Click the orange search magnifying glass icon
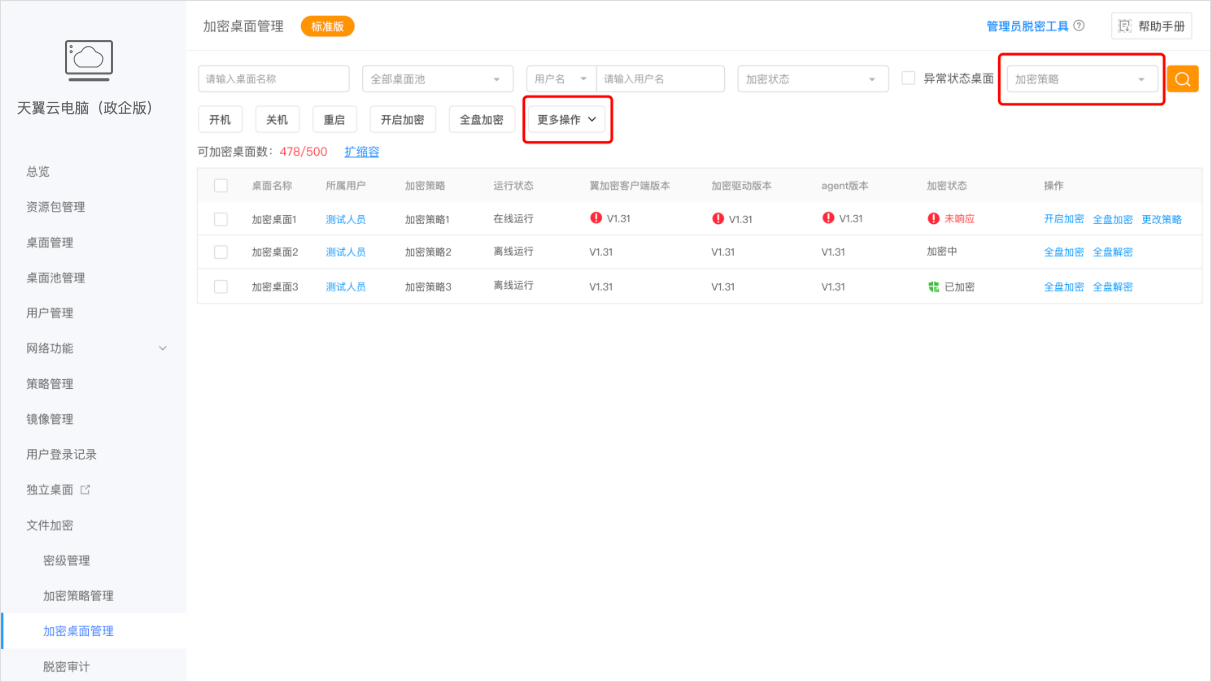 point(1184,78)
